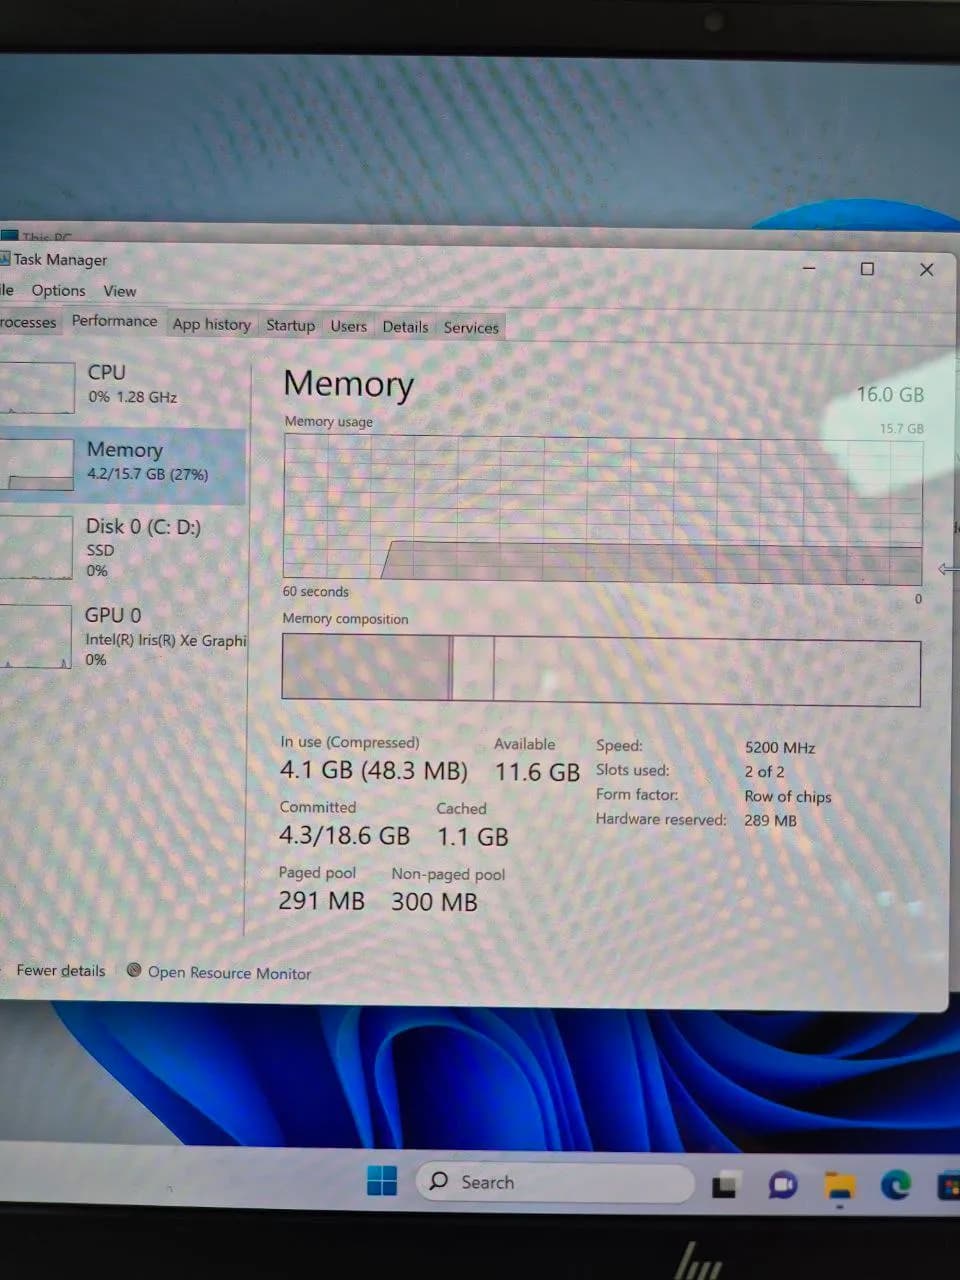Image resolution: width=960 pixels, height=1280 pixels.
Task: Open GPU 0 Intel Iris Xe view
Action: click(122, 636)
